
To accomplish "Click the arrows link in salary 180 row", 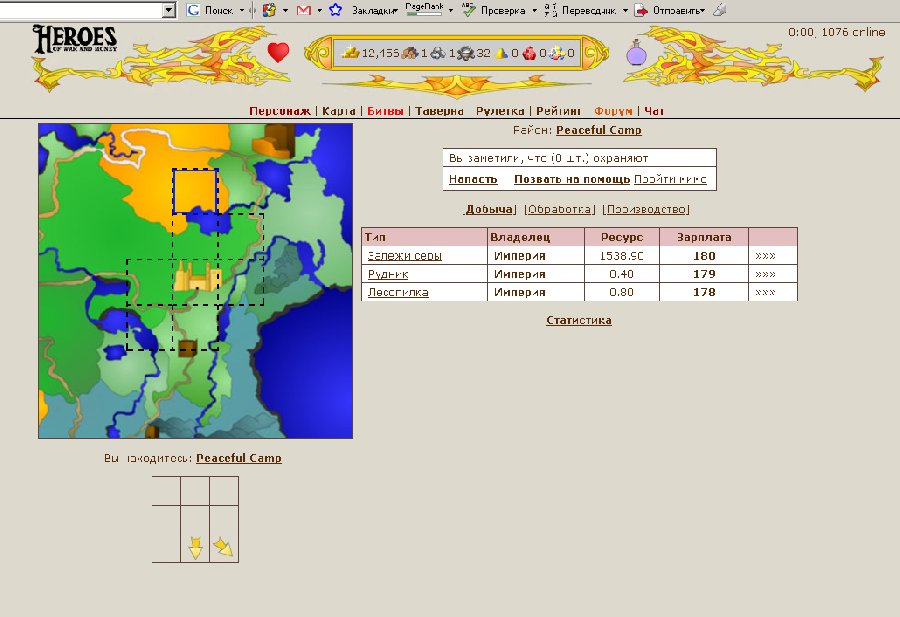I will coord(765,256).
